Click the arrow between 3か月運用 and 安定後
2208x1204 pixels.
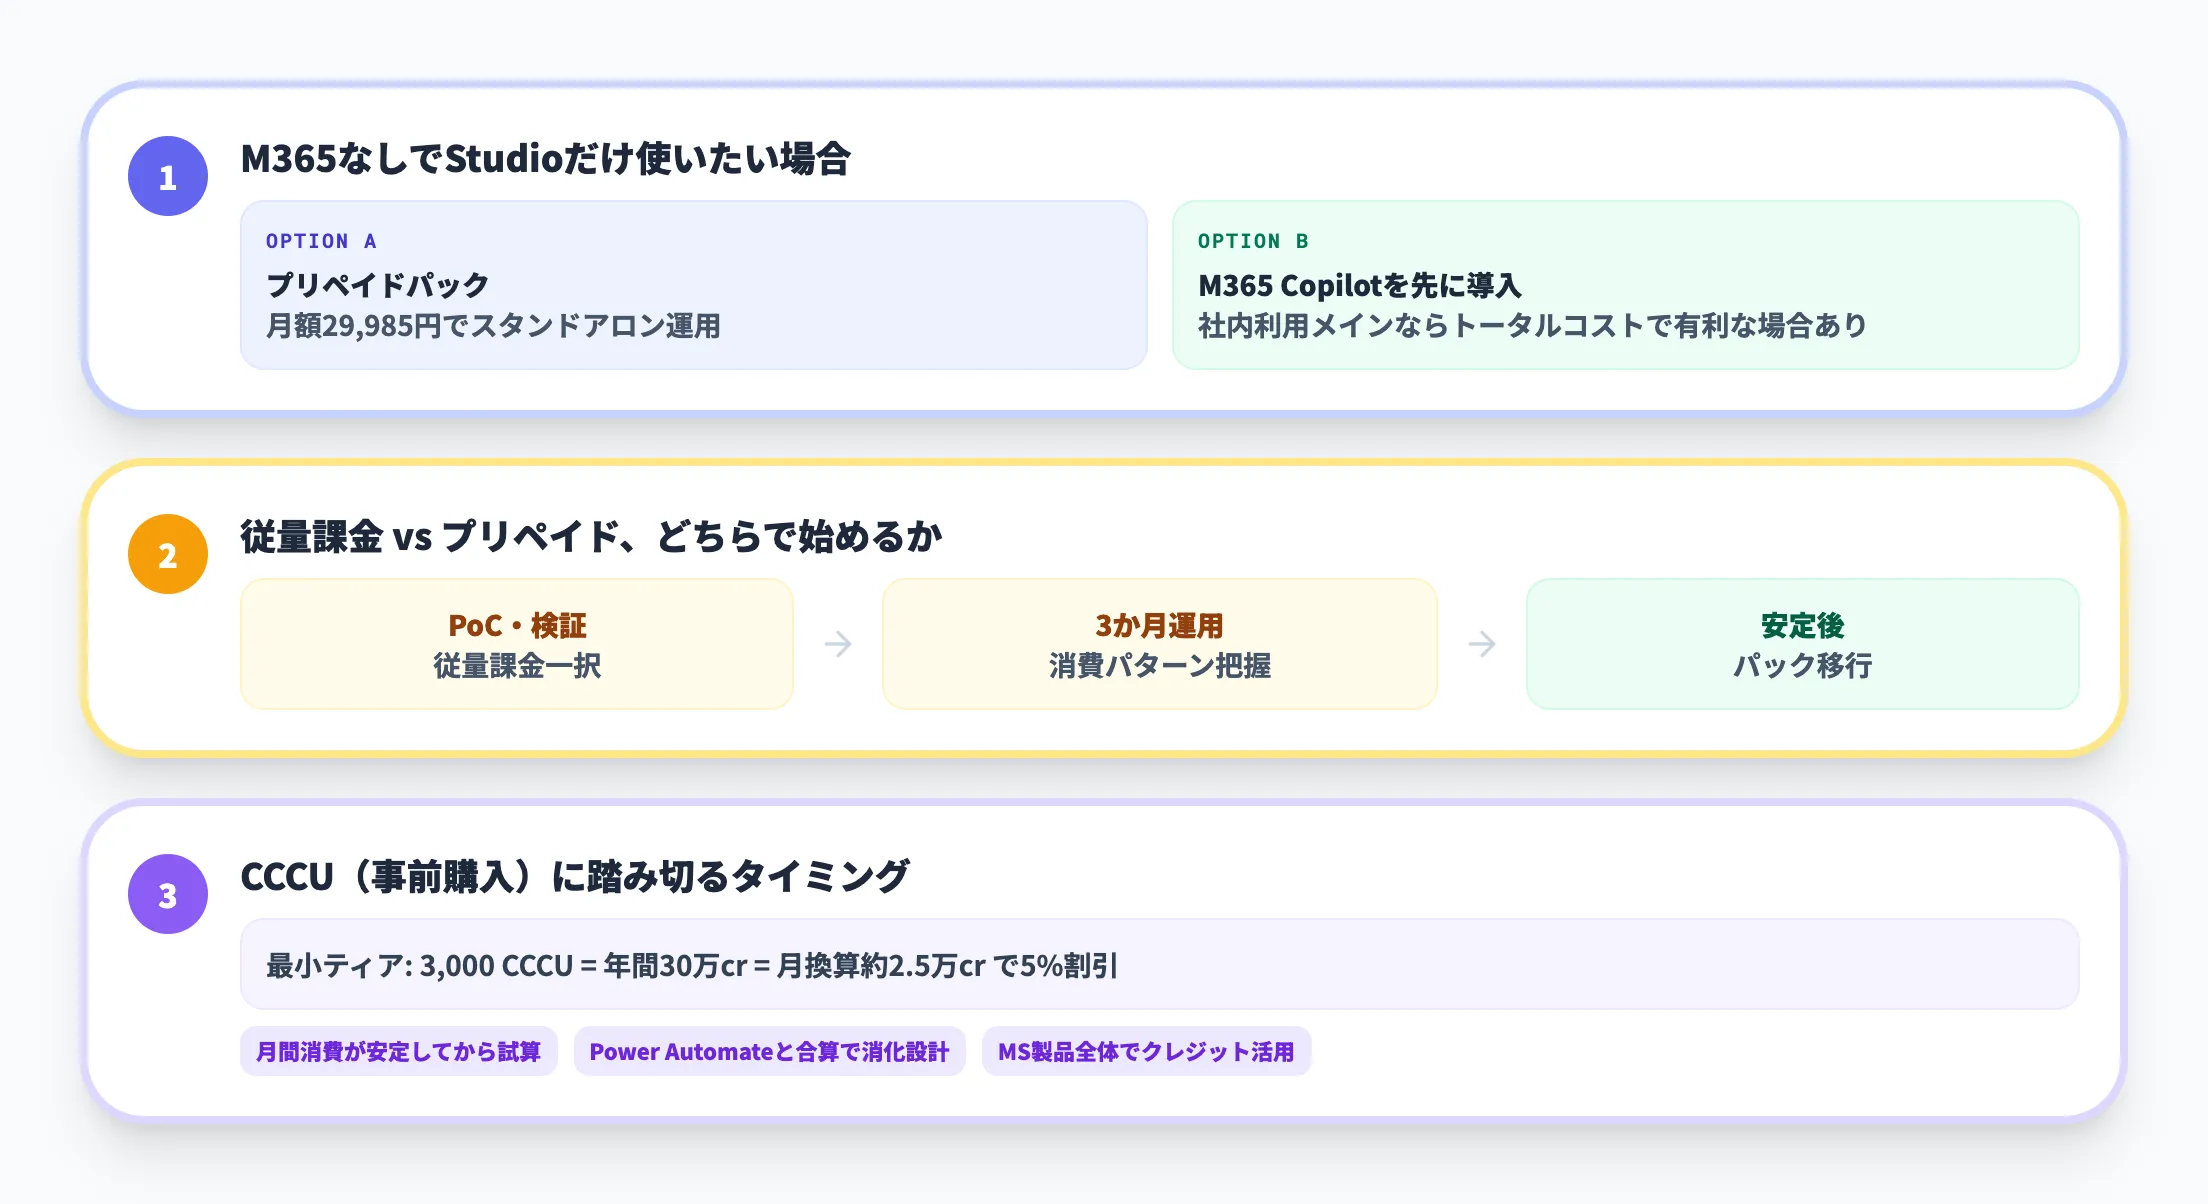point(1482,644)
